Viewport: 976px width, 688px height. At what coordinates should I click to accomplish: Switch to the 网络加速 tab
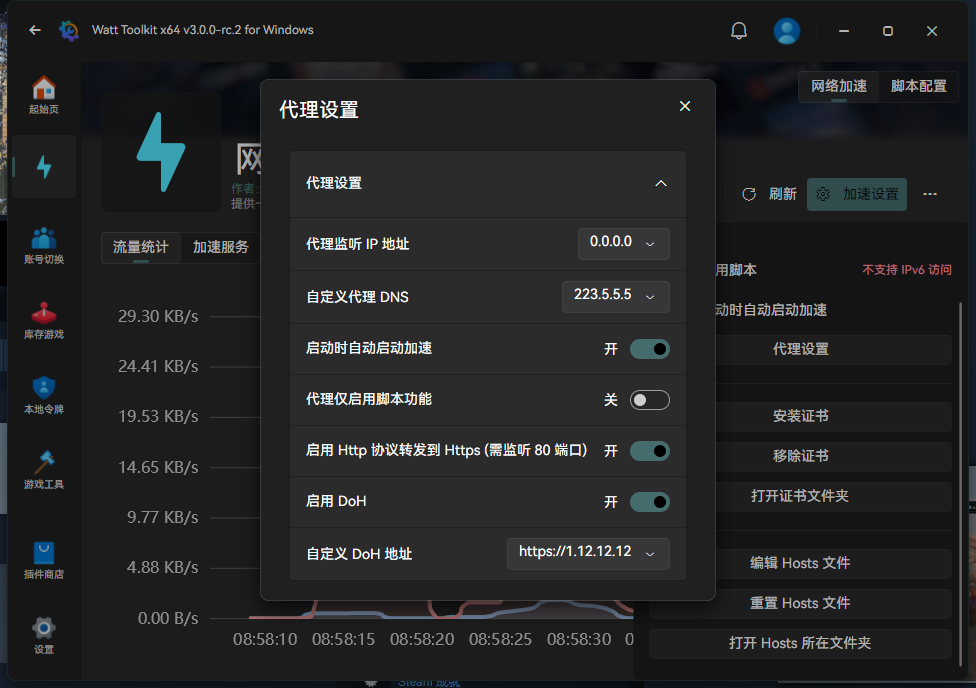coord(838,87)
